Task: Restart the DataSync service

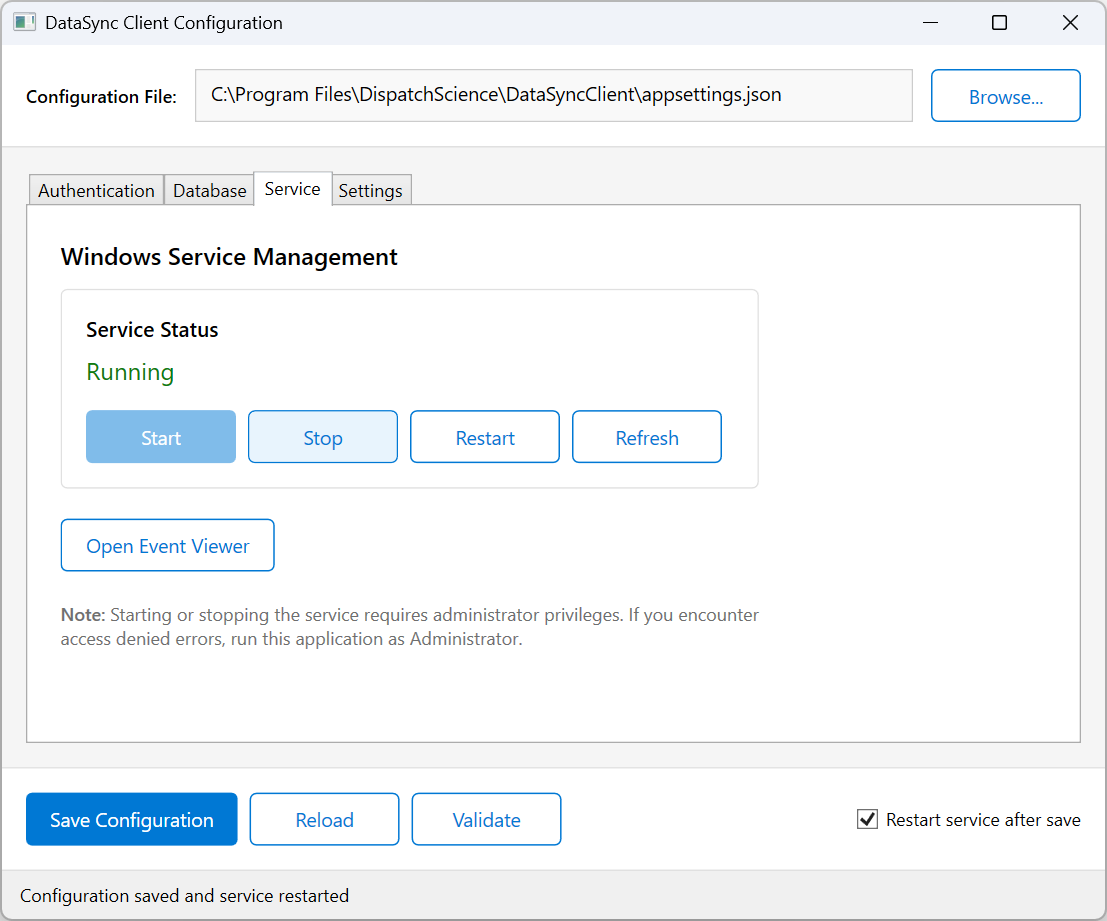Action: (x=484, y=437)
